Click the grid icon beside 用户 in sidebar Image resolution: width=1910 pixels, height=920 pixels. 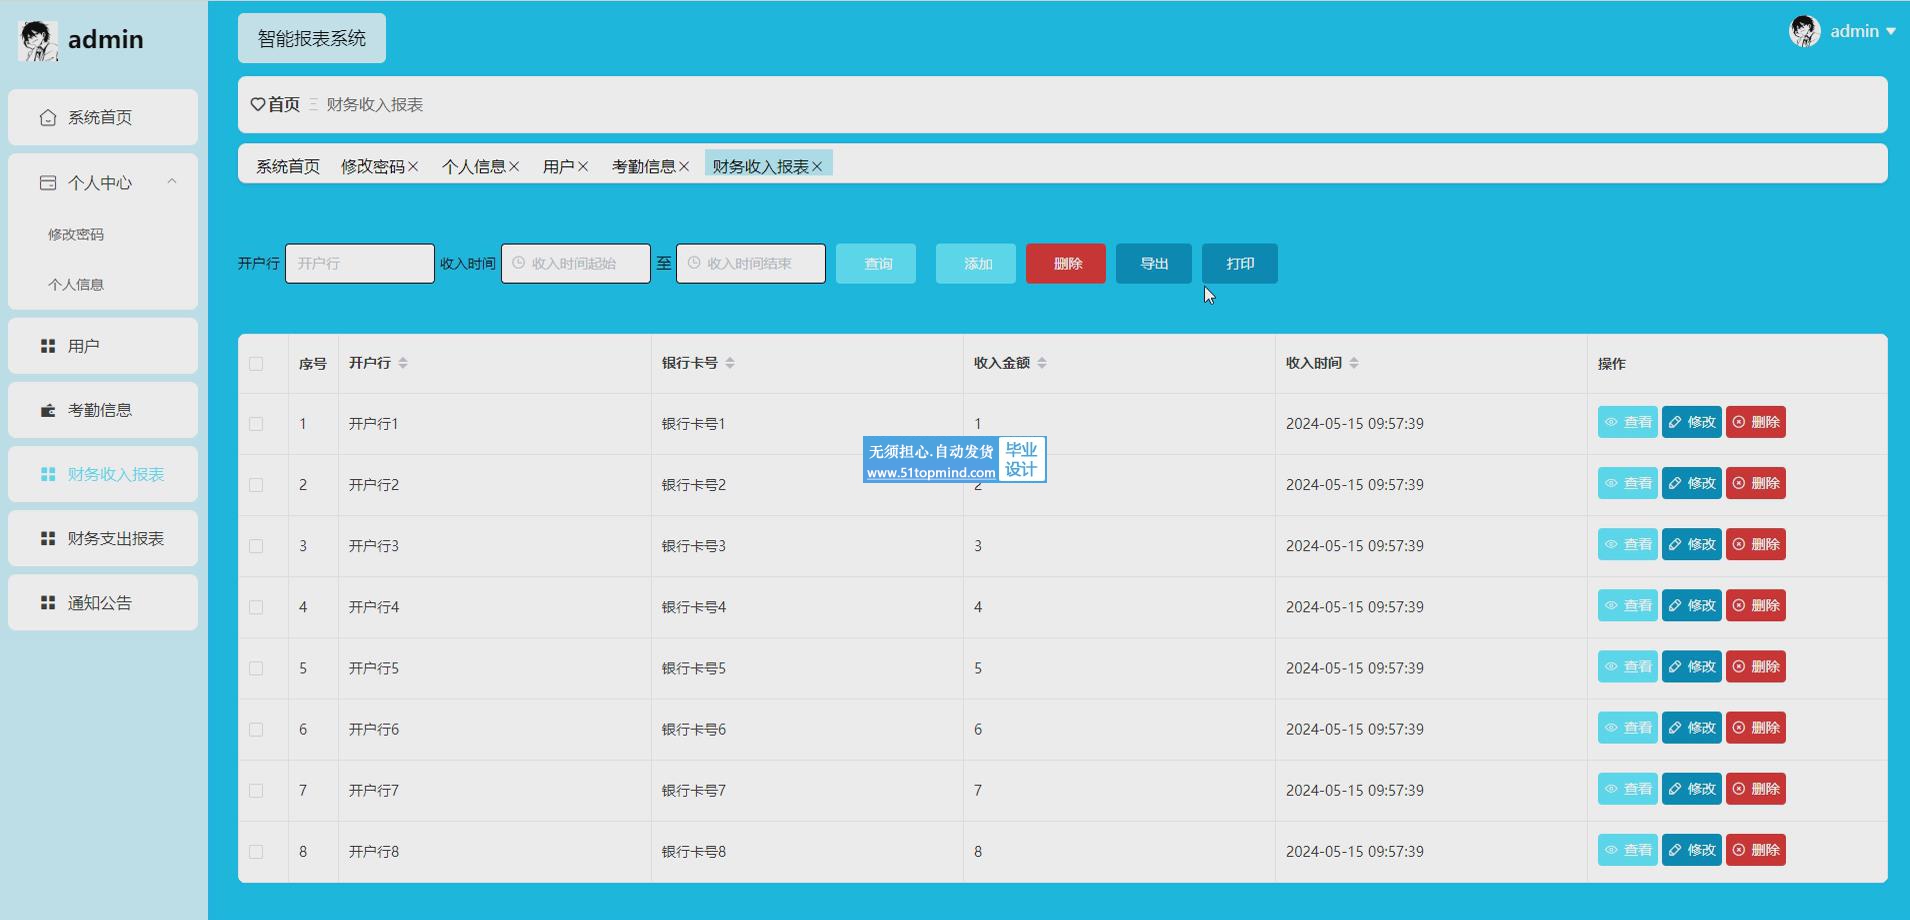(x=47, y=346)
